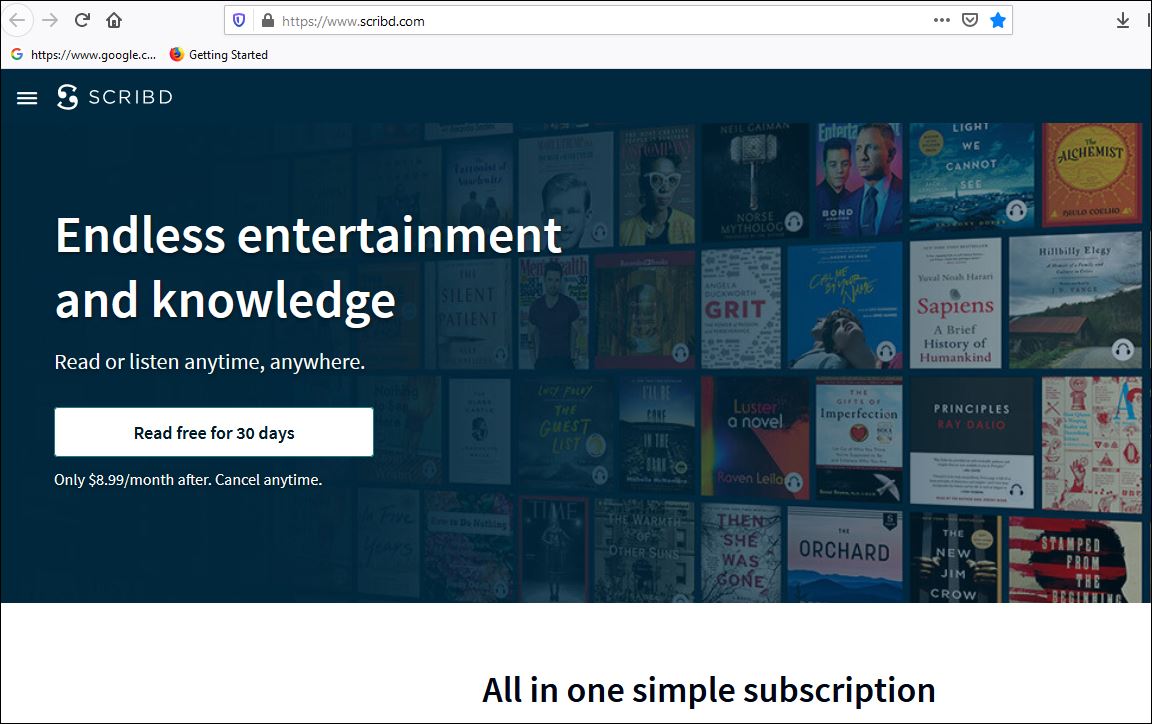Screen dimensions: 1152x724
Task: Open The Orchard book cover
Action: pos(844,555)
